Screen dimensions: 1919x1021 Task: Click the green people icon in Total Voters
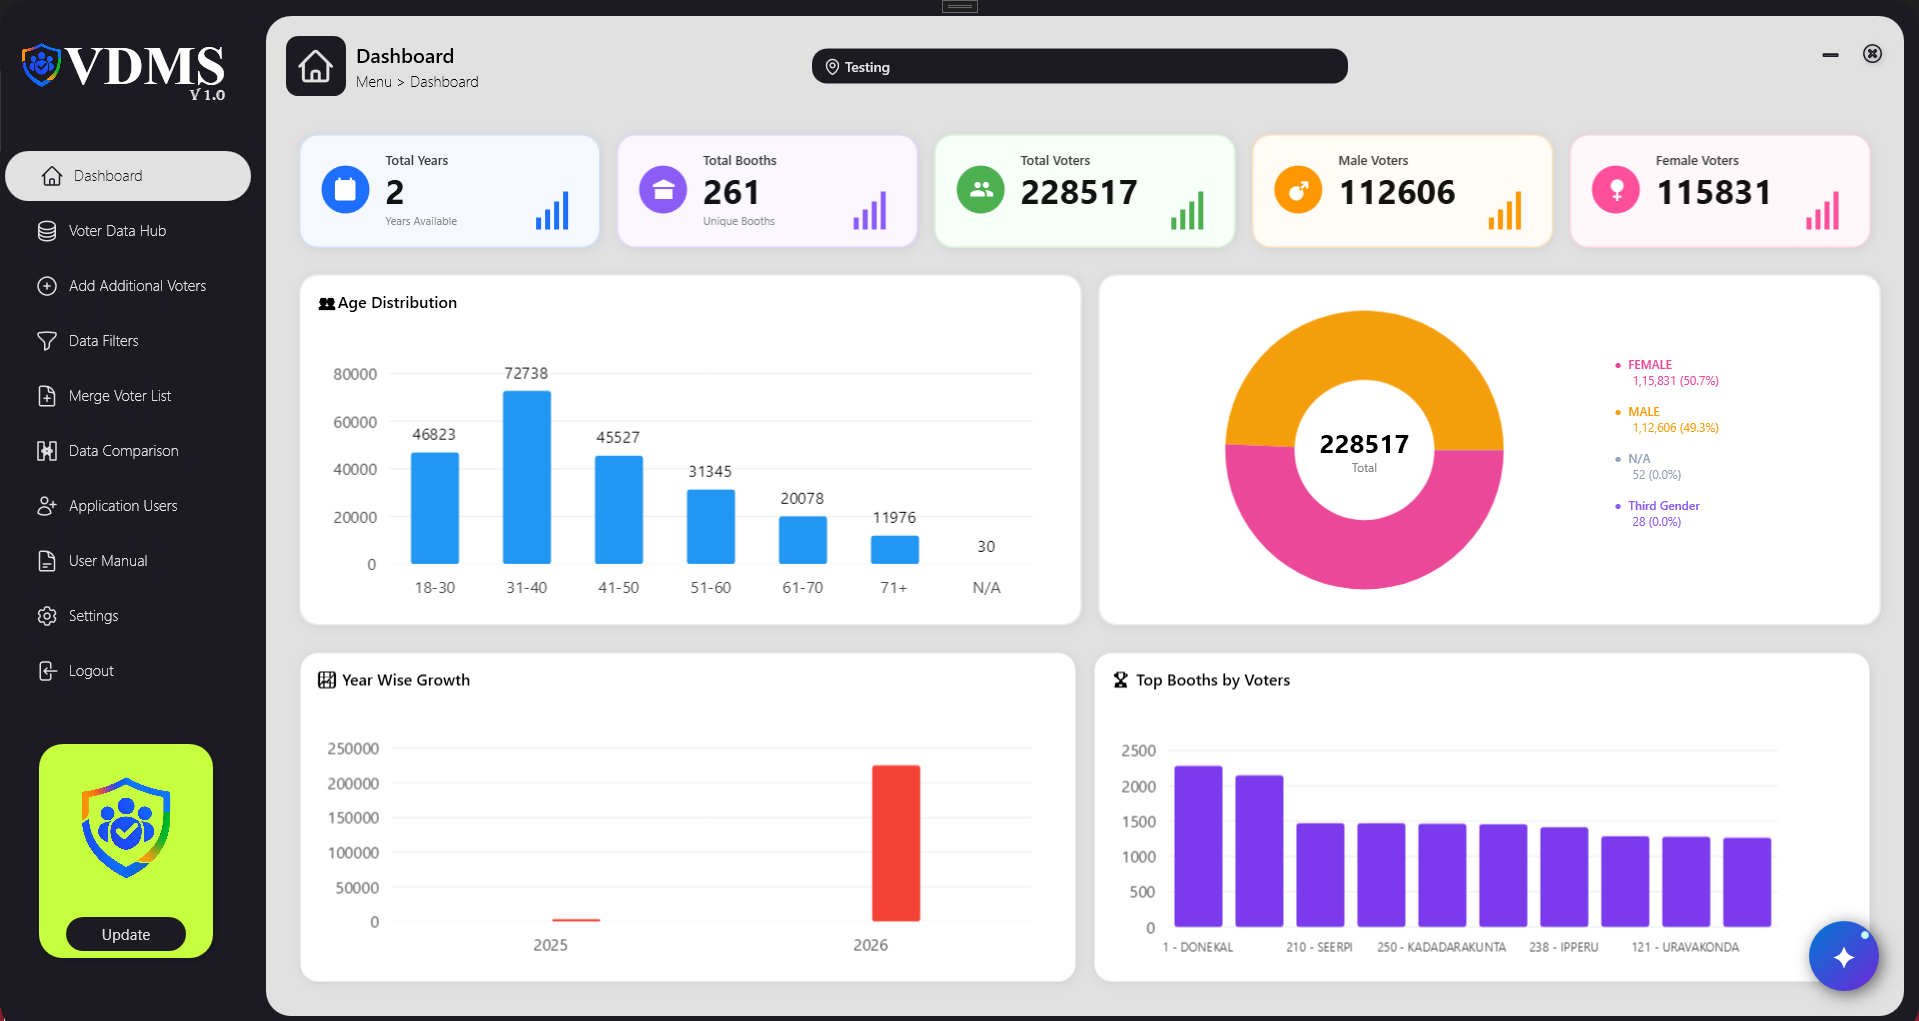click(981, 190)
